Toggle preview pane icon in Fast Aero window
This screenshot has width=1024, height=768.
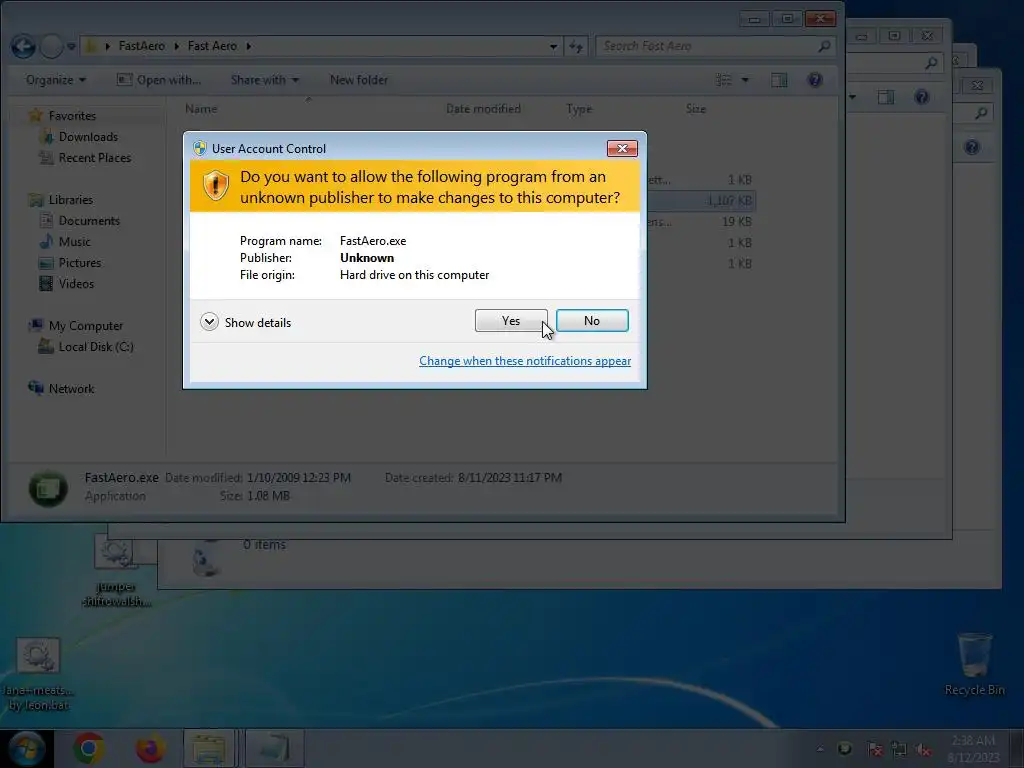click(x=779, y=80)
